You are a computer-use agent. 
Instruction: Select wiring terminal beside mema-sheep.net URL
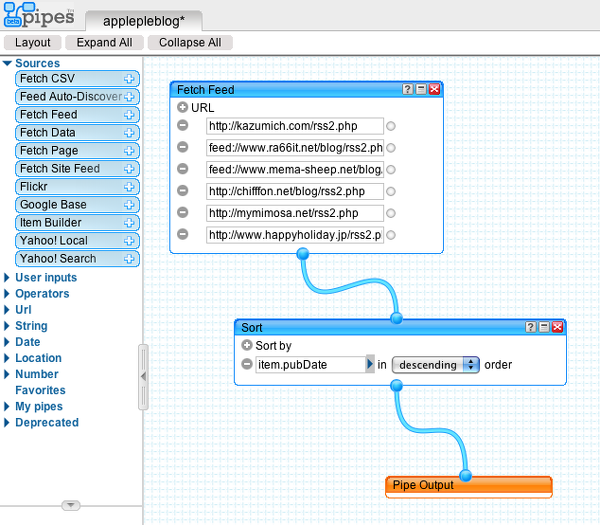pyautogui.click(x=391, y=170)
